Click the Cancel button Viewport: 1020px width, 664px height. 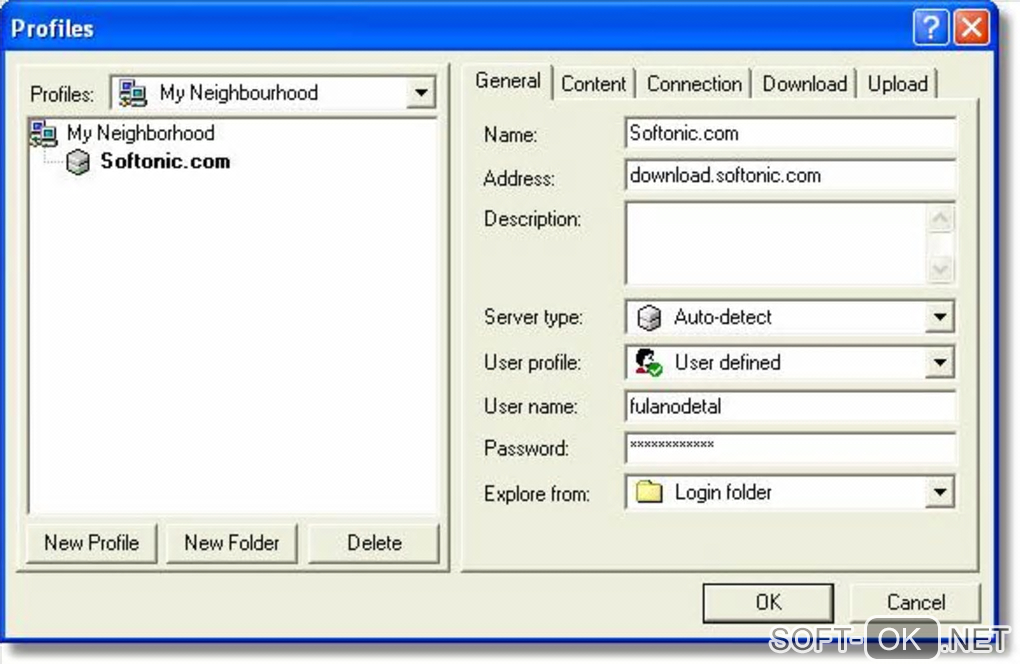click(x=915, y=602)
